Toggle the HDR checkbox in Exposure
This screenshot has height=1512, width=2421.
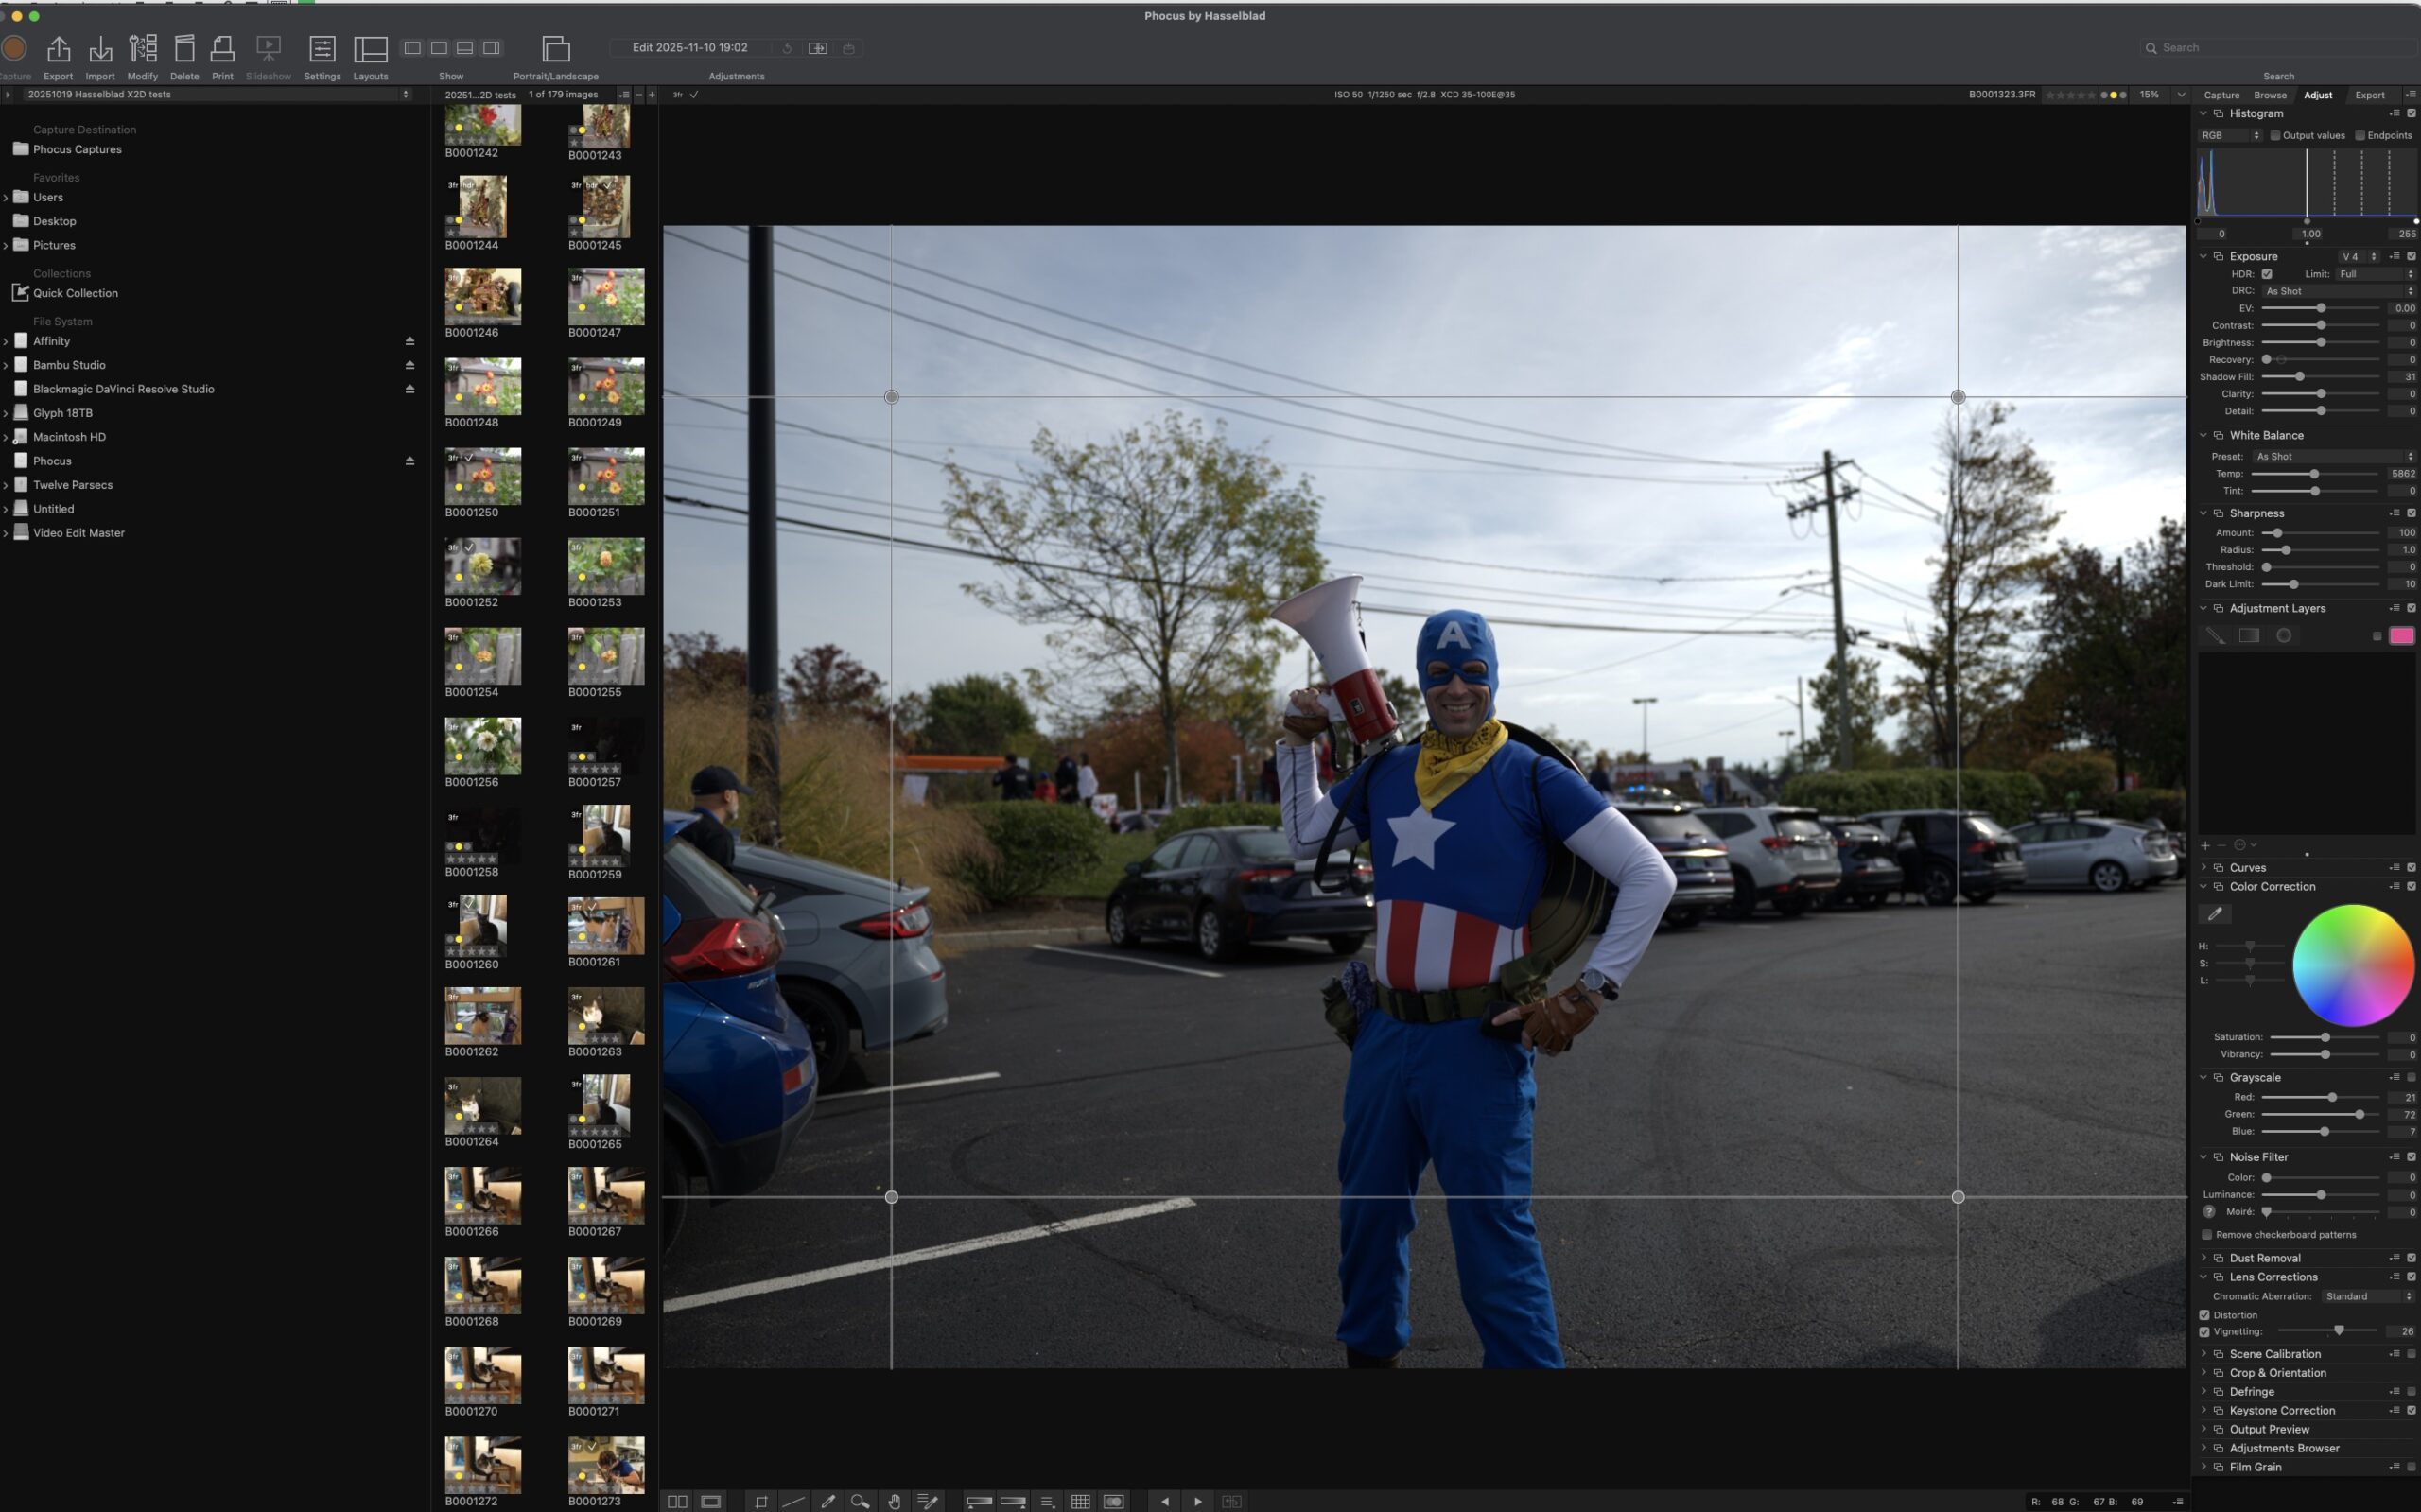click(2267, 274)
